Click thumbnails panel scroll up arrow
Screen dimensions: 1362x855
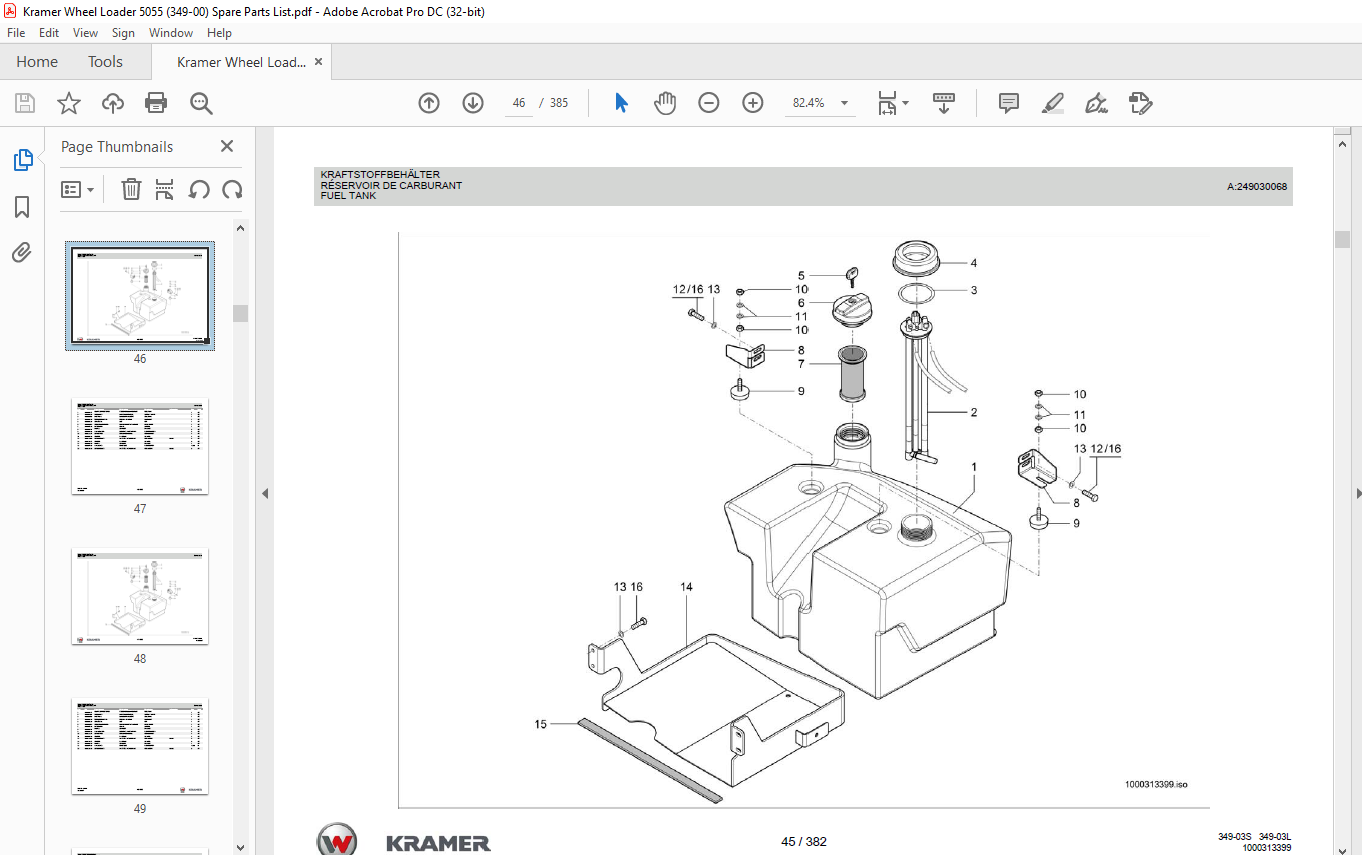click(x=240, y=228)
